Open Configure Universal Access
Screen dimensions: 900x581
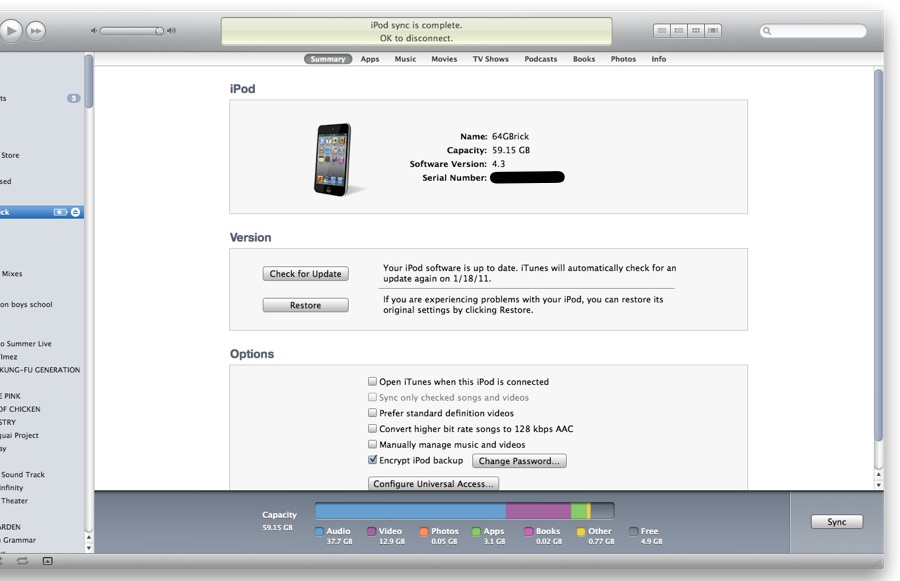(x=433, y=483)
